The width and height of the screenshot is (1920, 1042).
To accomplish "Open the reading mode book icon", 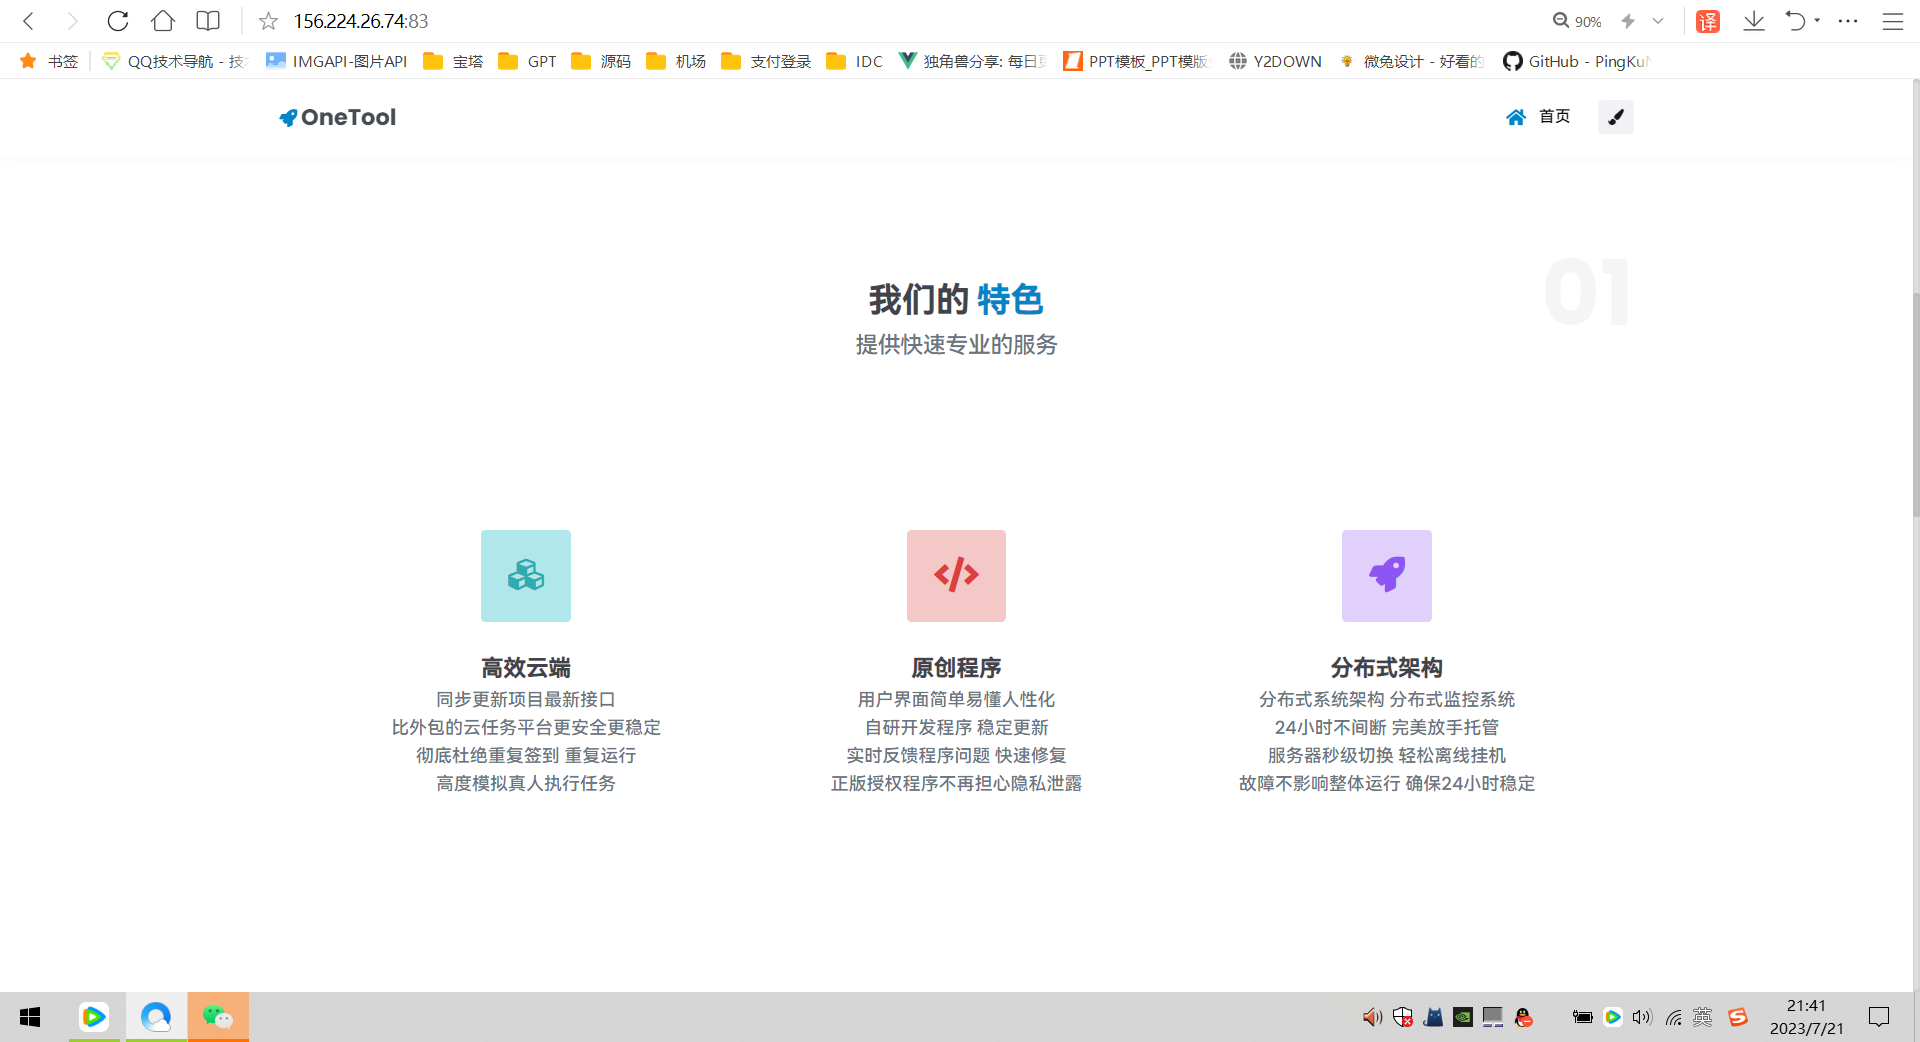I will (208, 21).
